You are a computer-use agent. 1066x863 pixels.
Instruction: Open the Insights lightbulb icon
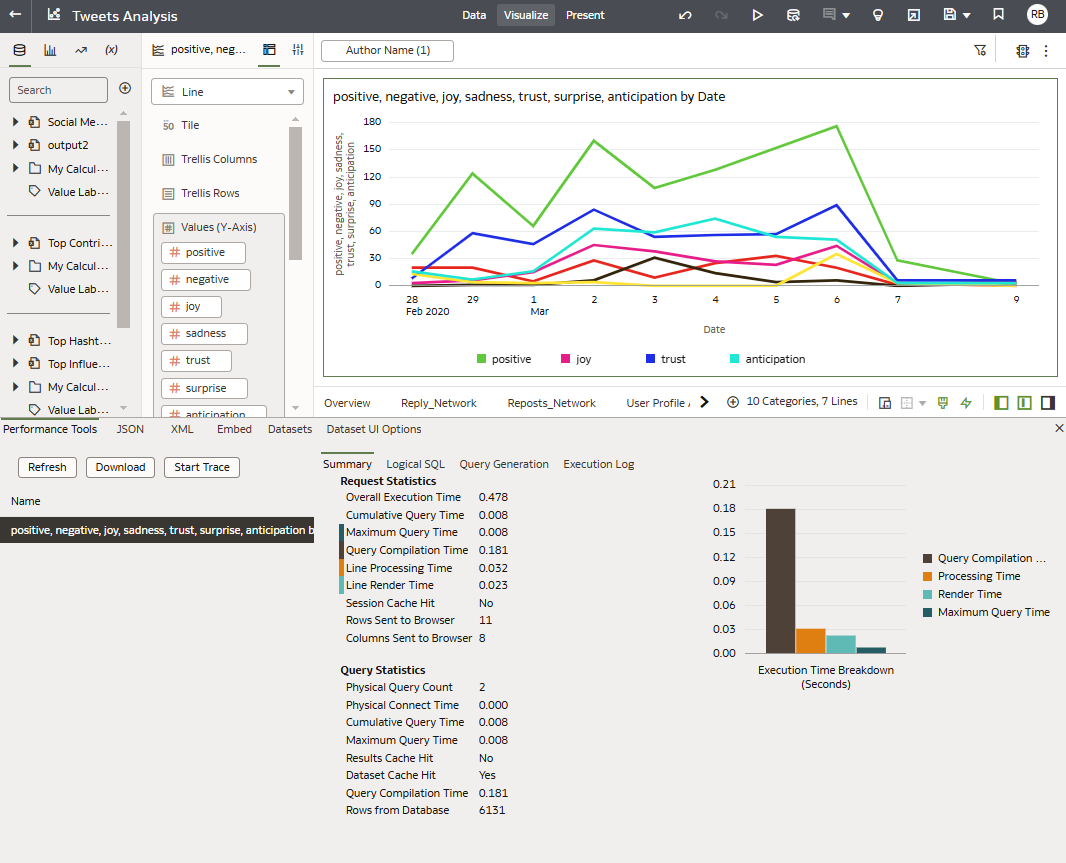pyautogui.click(x=878, y=15)
